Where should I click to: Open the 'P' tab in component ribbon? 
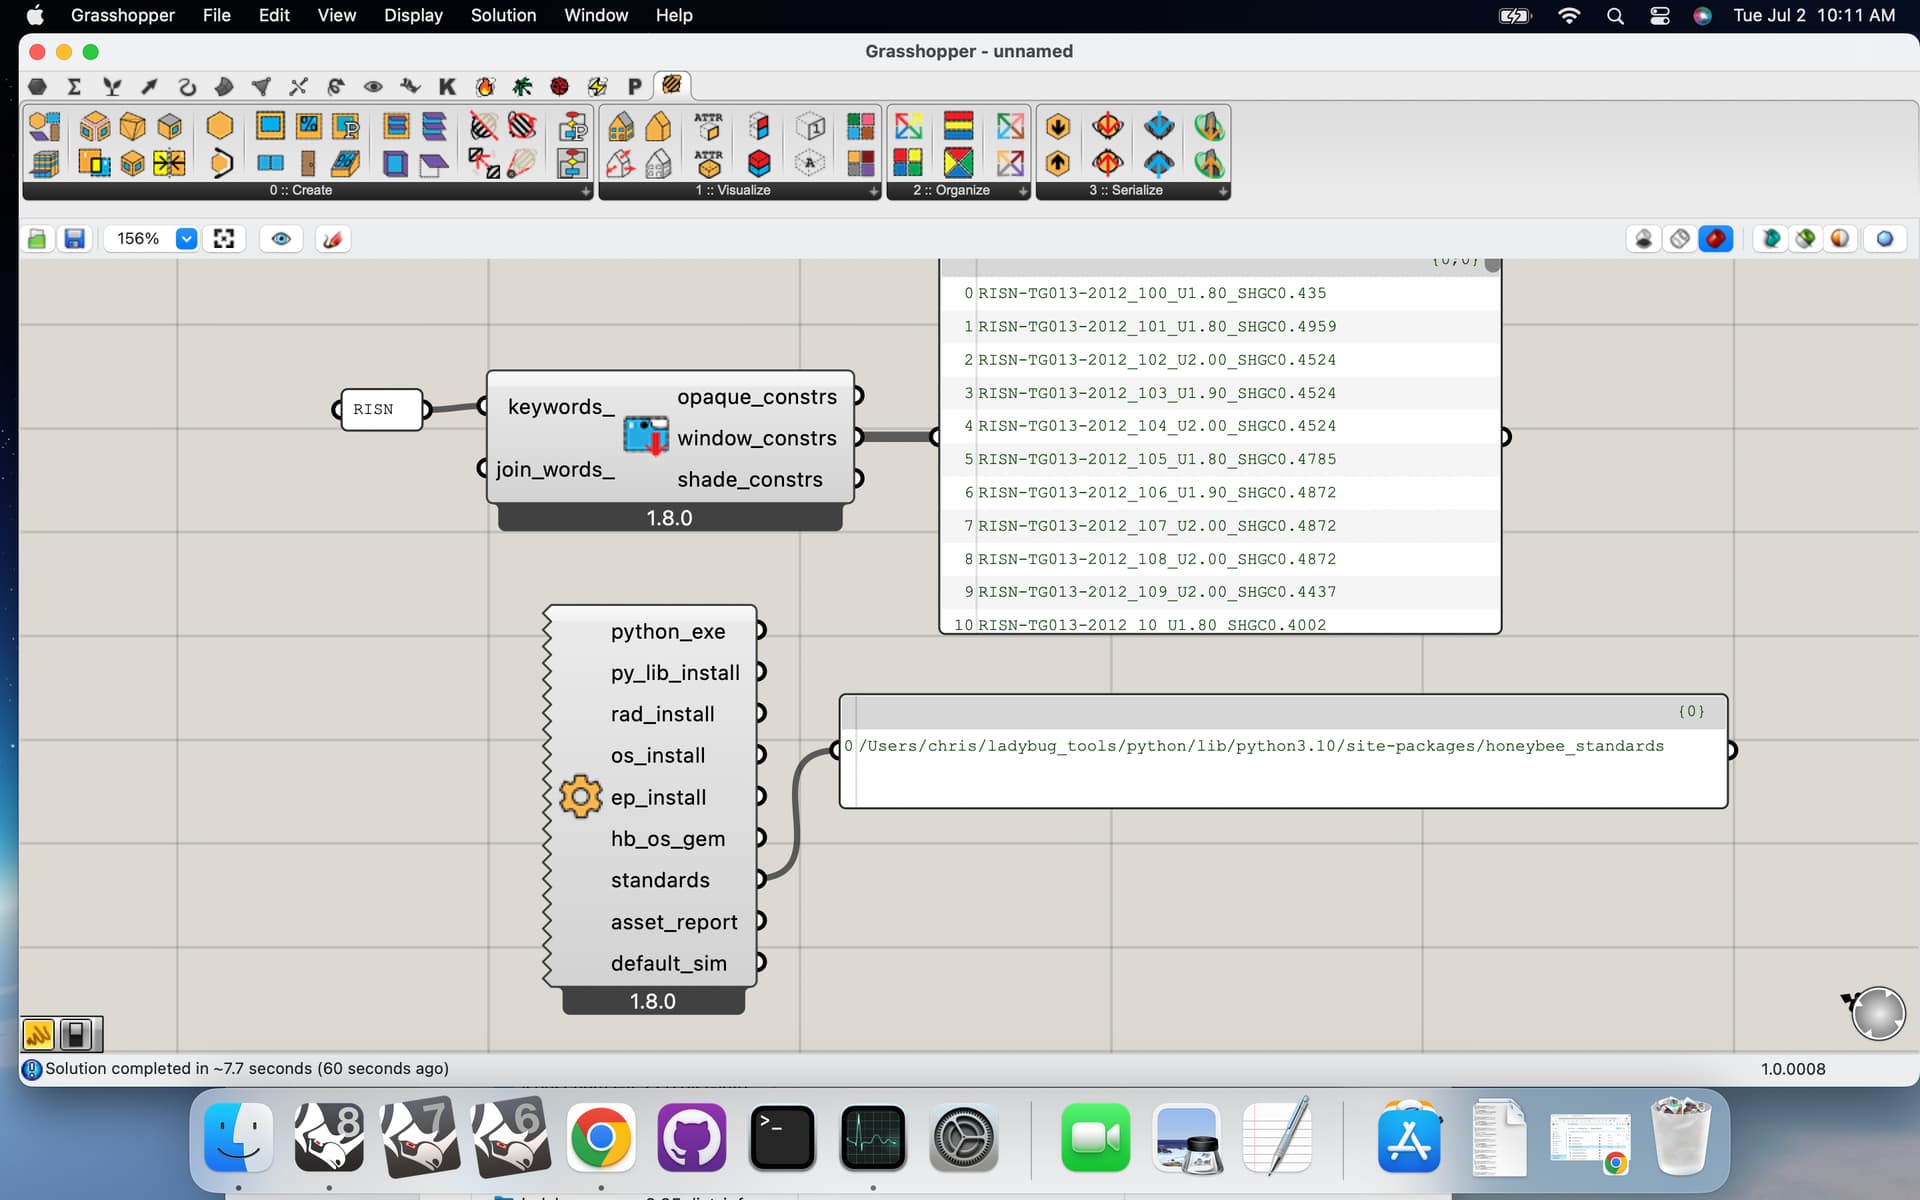(634, 87)
